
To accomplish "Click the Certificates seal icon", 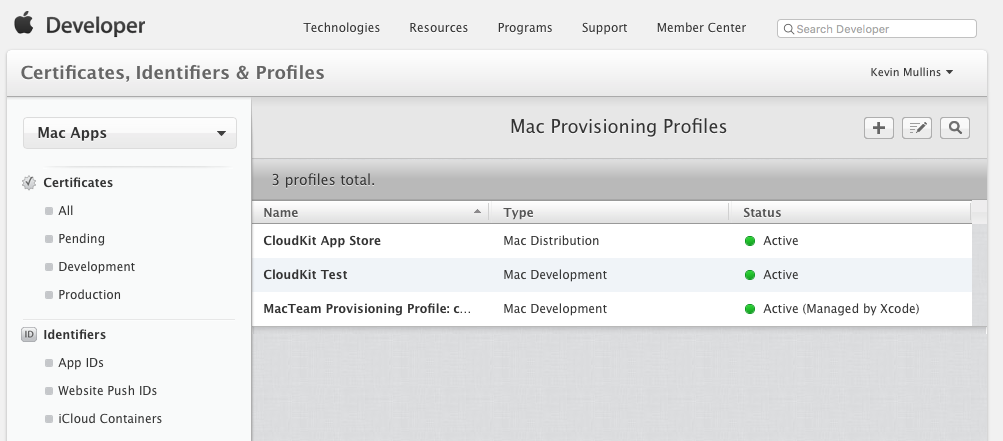I will click(29, 183).
